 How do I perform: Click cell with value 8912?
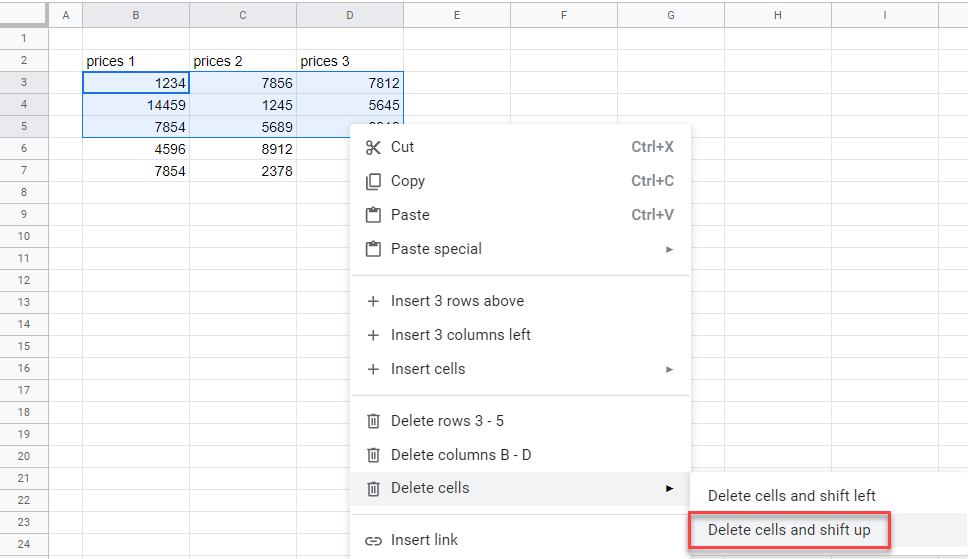tap(243, 149)
